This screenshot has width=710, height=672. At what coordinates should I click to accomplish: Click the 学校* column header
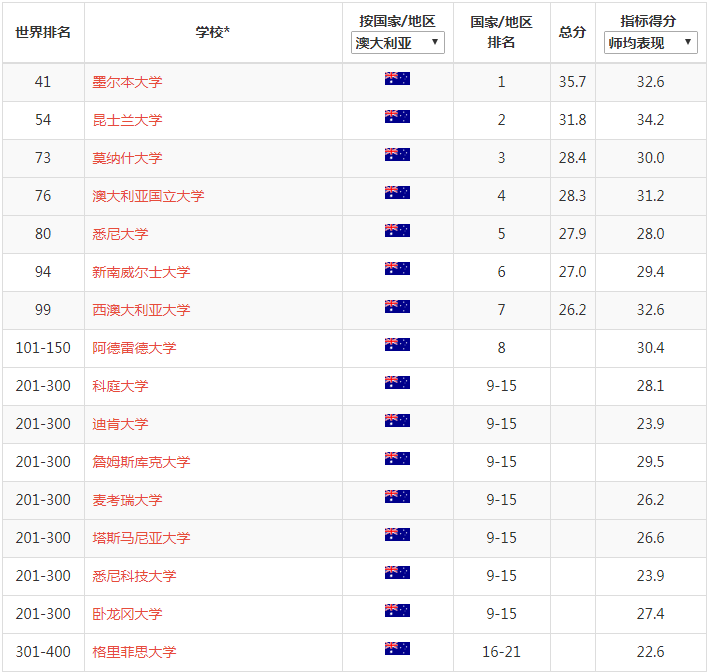212,32
